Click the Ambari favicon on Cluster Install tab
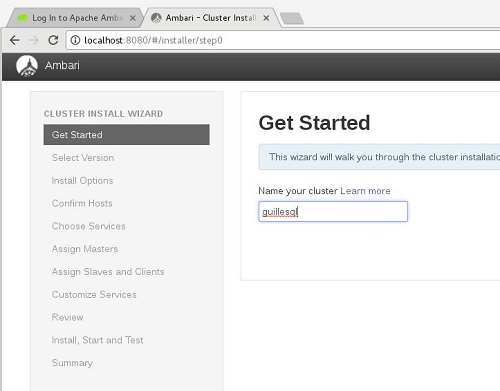The image size is (500, 391). tap(156, 18)
